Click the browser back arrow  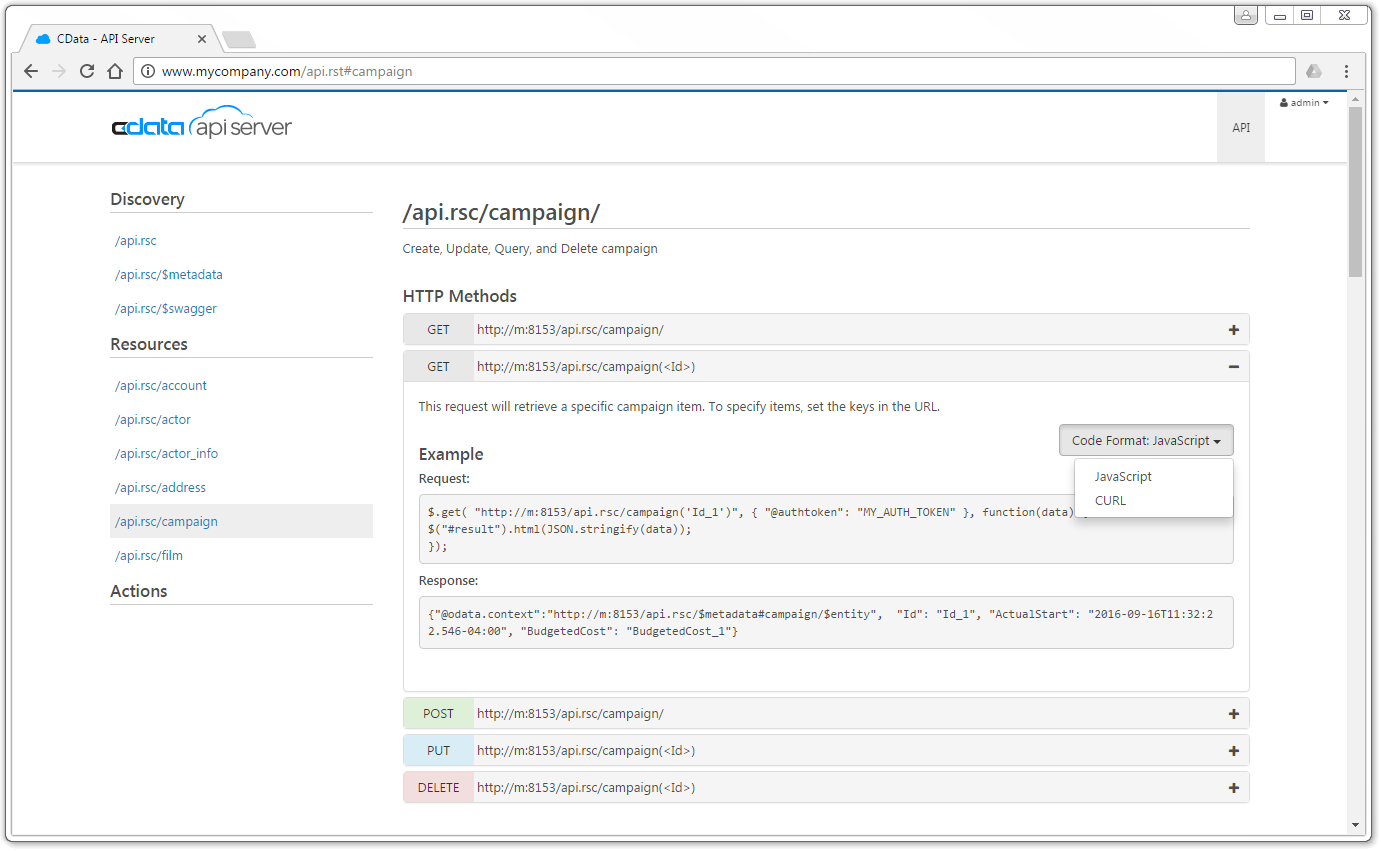30,71
